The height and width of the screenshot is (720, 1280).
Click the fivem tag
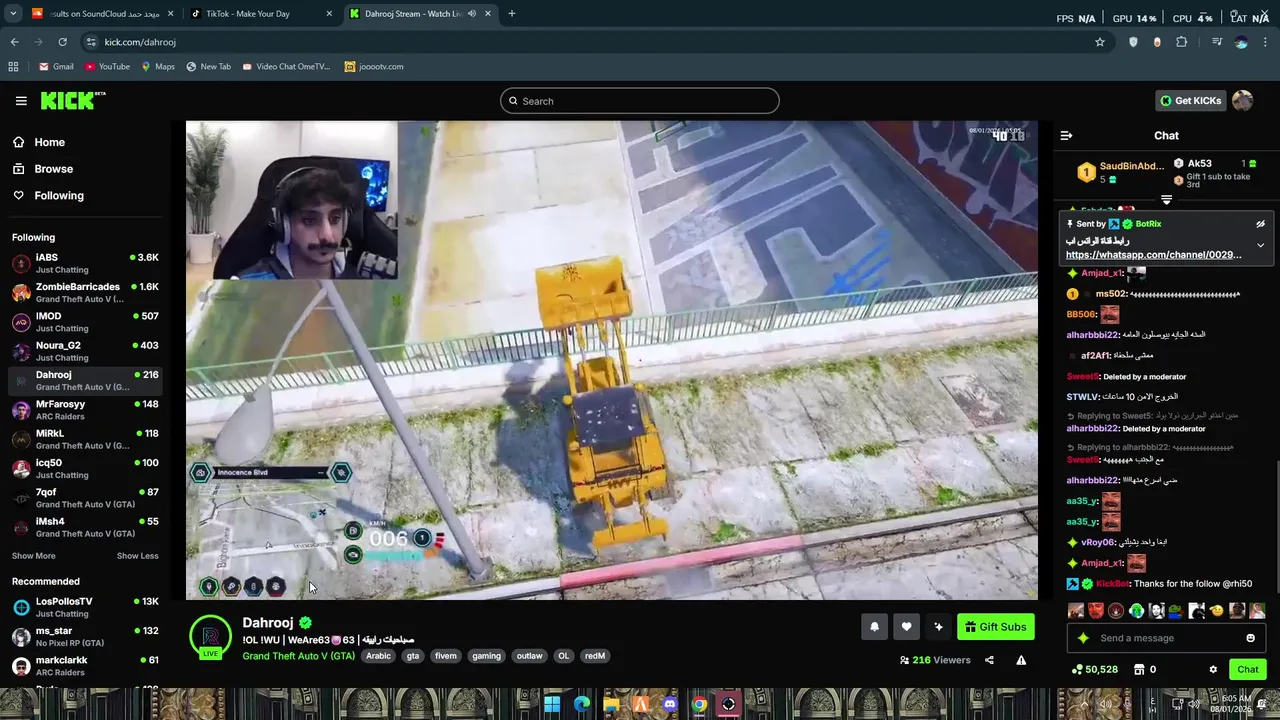click(445, 656)
